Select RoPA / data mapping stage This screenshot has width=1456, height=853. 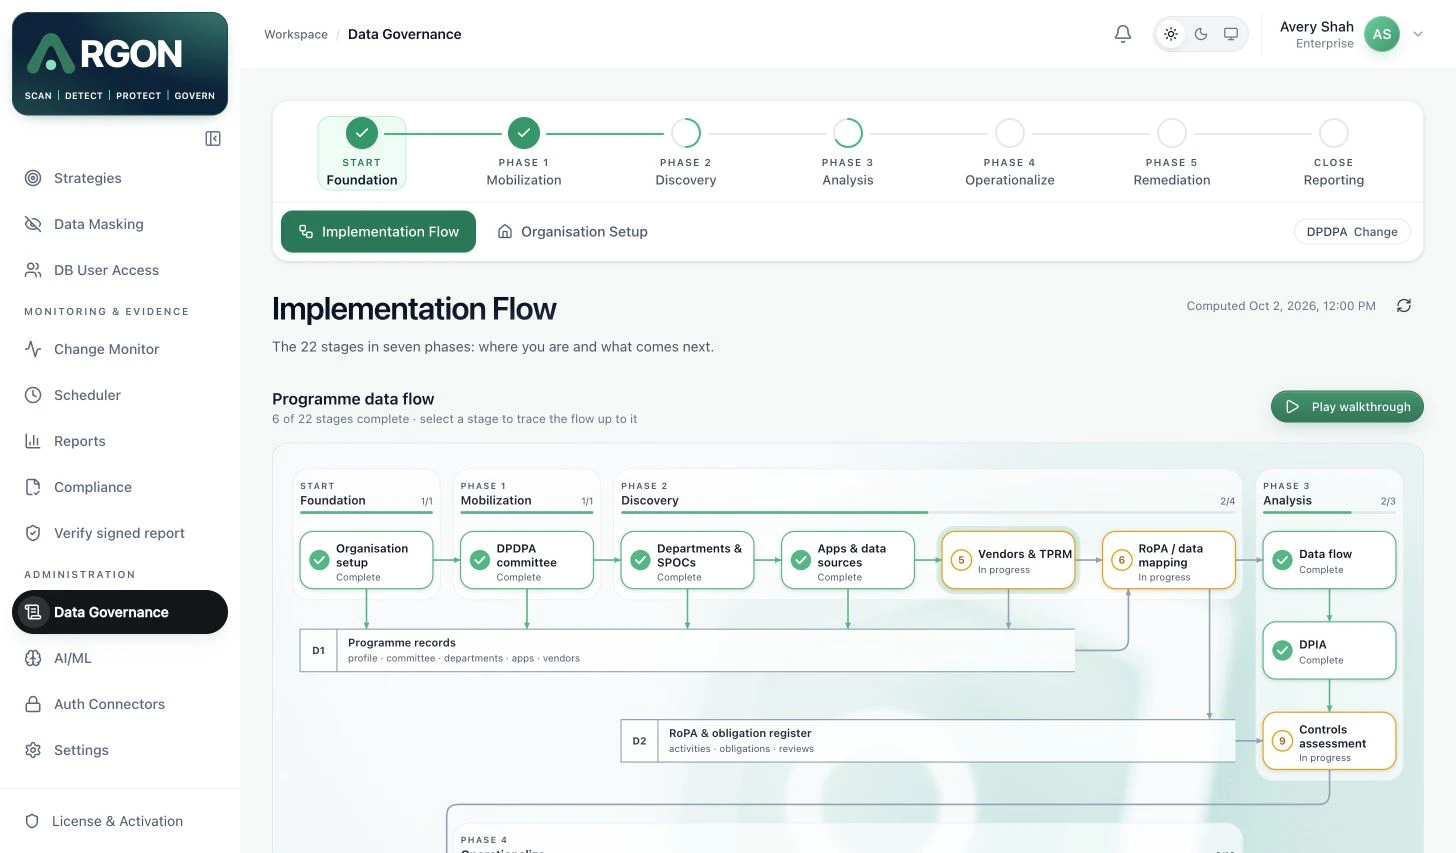(x=1169, y=560)
